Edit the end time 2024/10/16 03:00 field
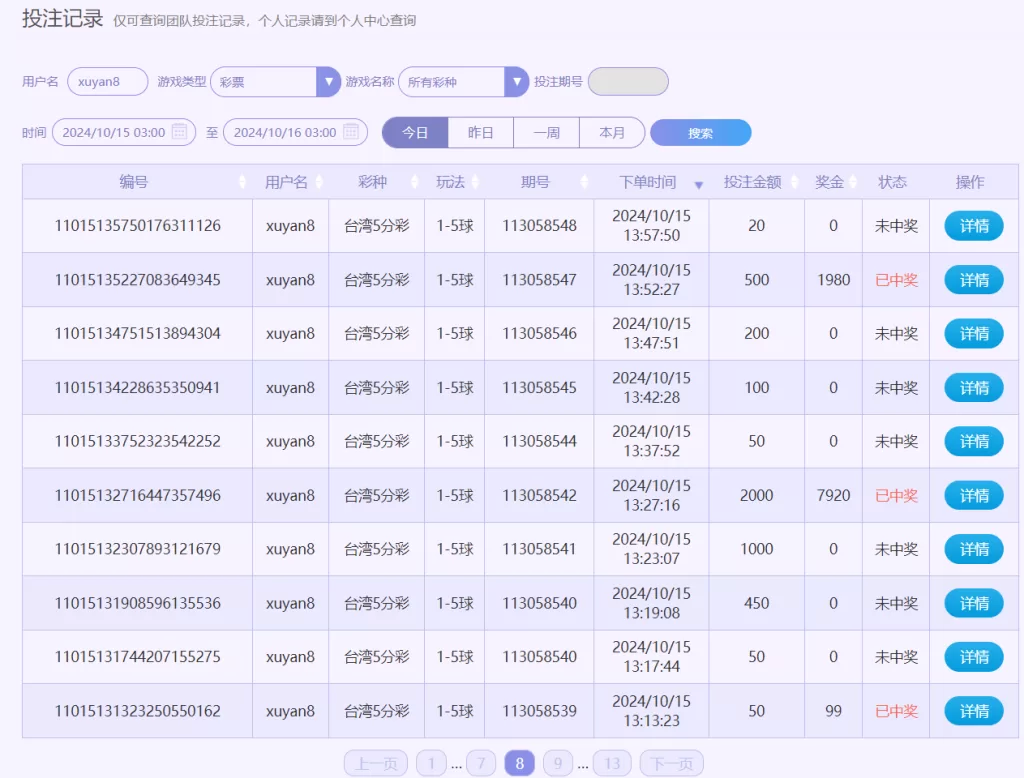The image size is (1024, 778). 295,133
